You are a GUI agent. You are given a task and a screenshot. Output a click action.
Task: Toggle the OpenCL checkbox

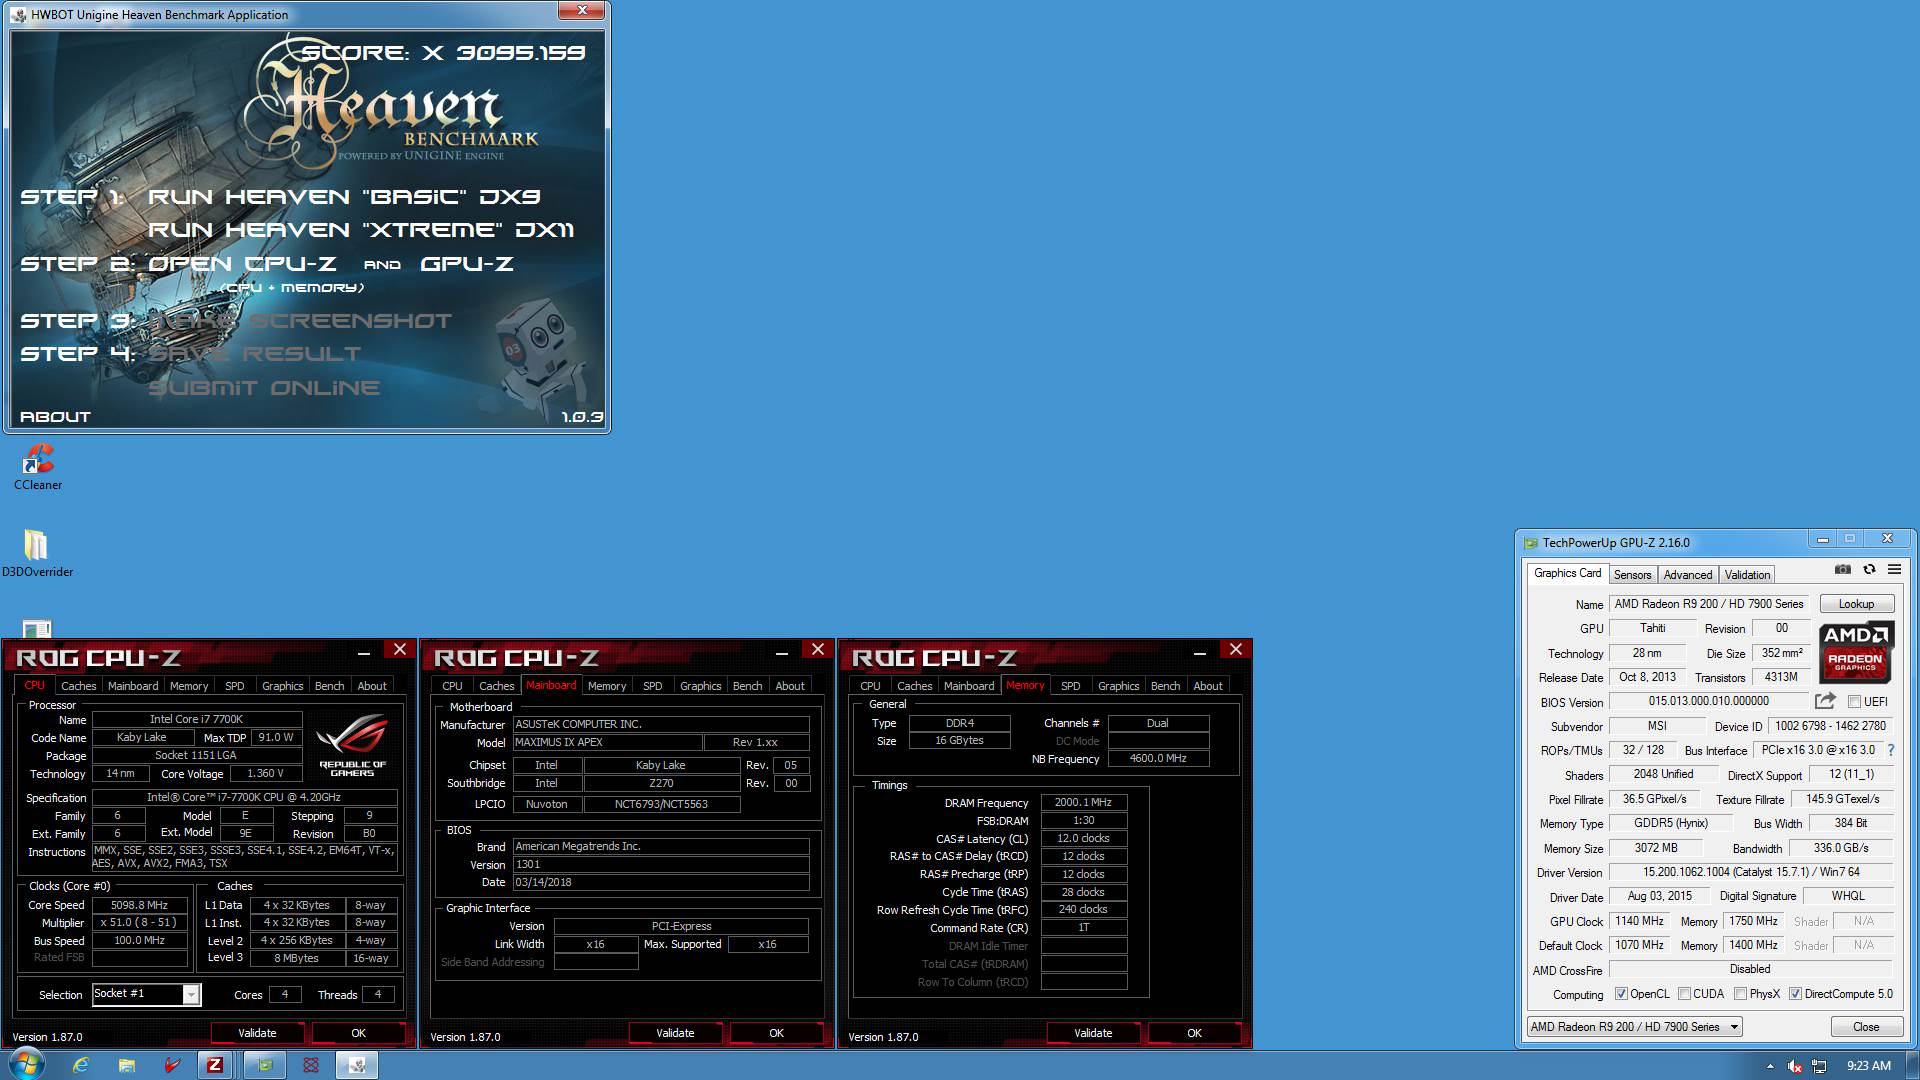[1621, 994]
